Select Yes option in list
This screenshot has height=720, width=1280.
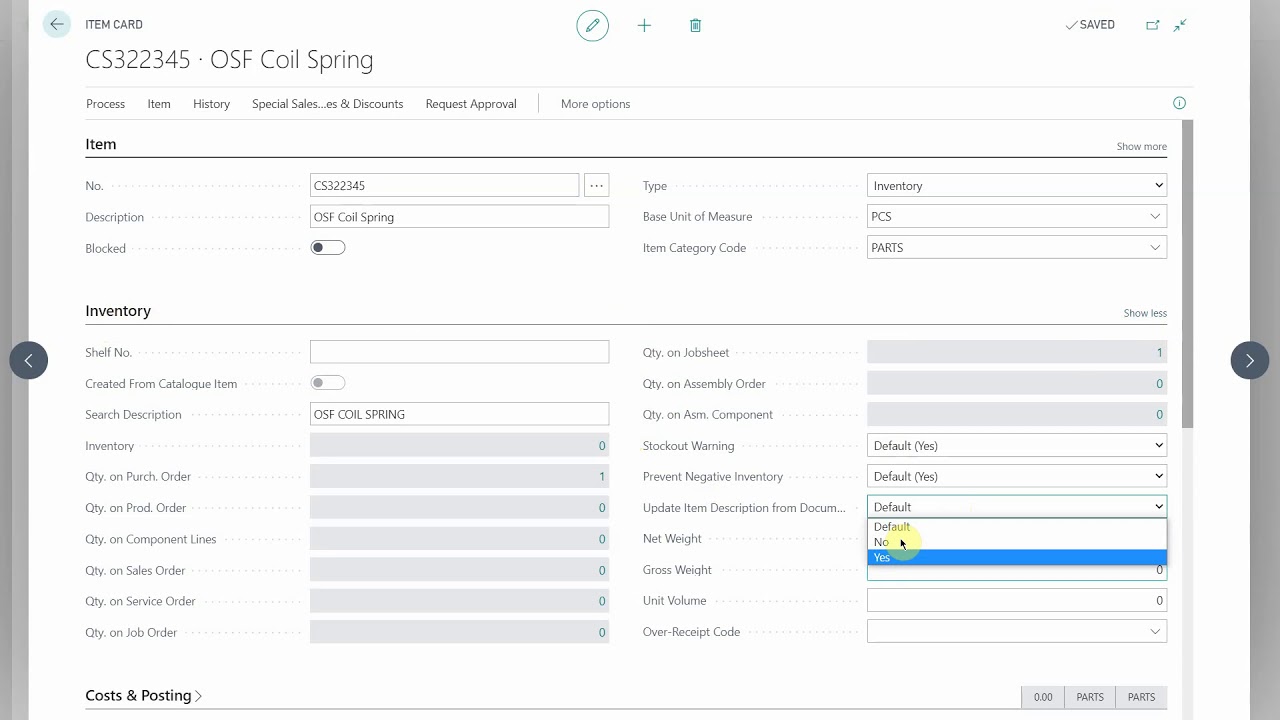[1017, 557]
